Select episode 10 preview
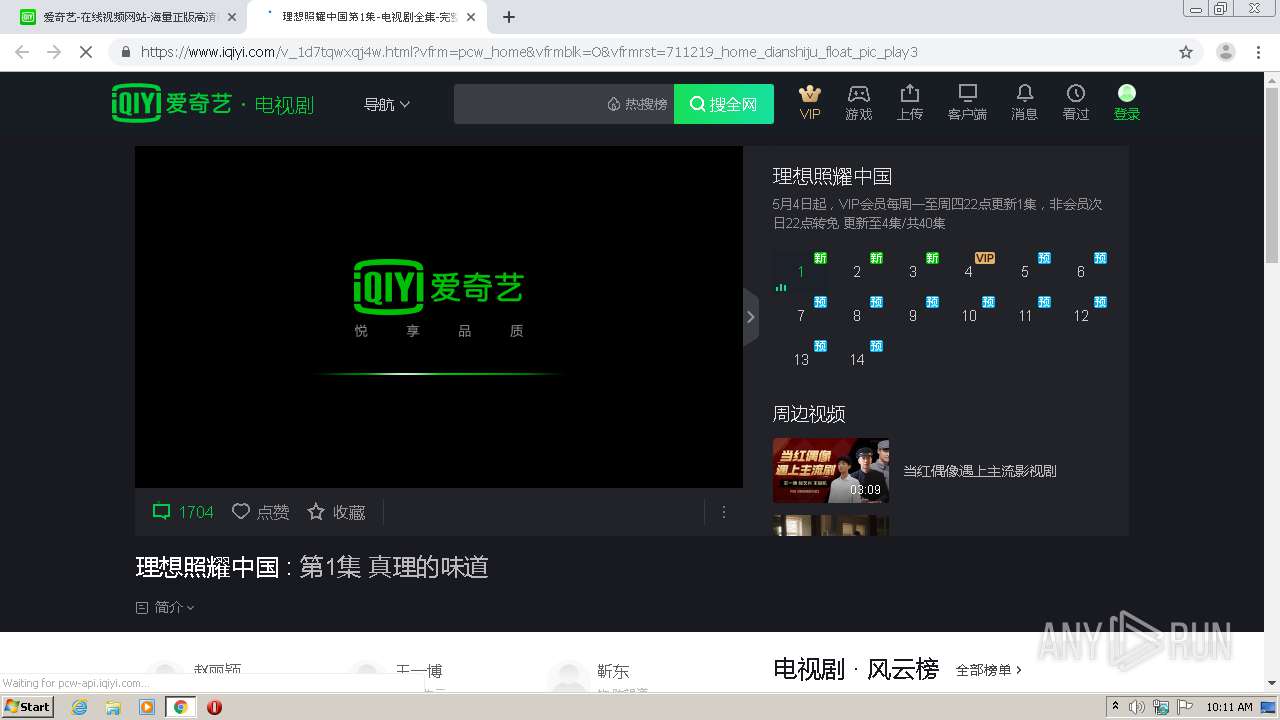This screenshot has height=720, width=1280. pos(969,314)
